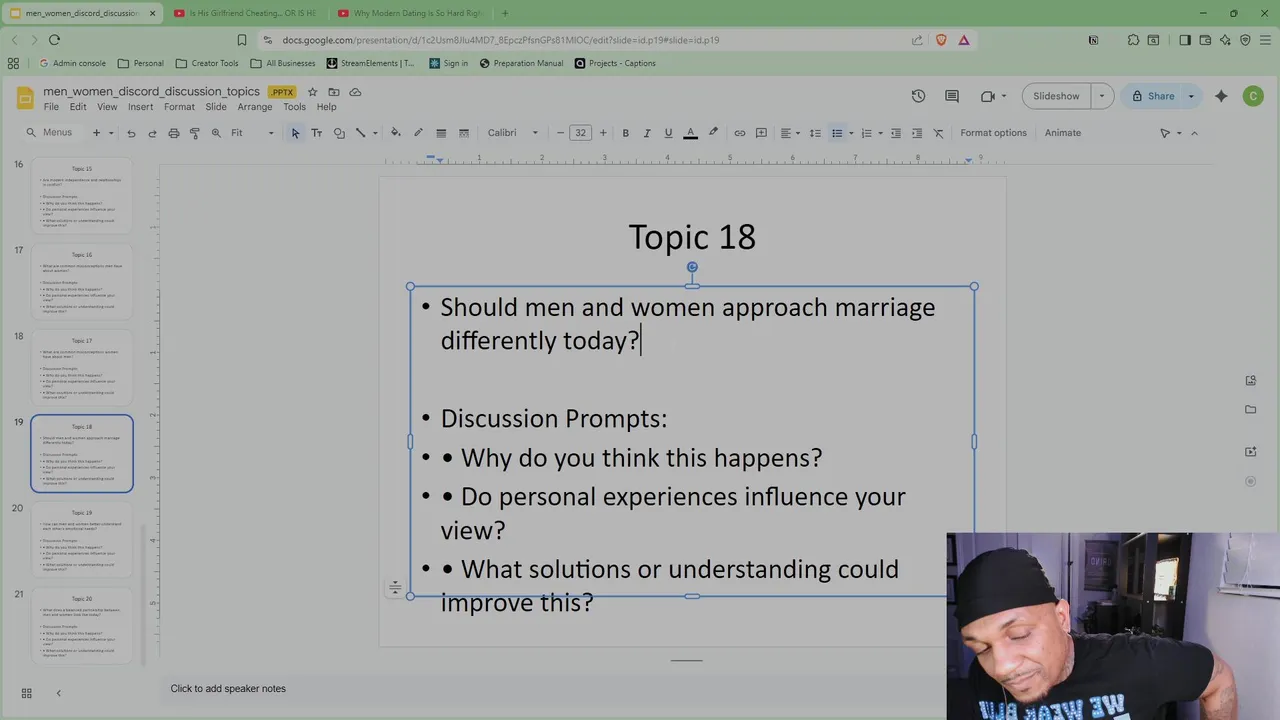This screenshot has width=1280, height=720.
Task: Open the Insert menu
Action: 140,107
